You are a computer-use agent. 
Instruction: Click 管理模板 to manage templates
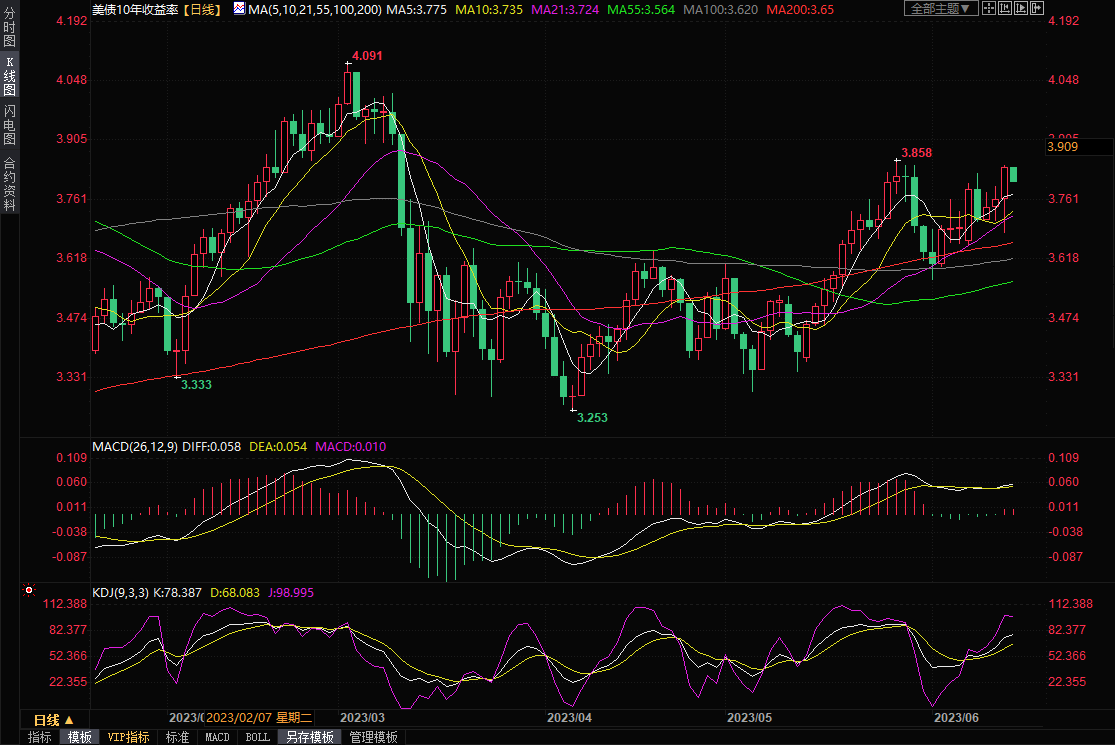tap(373, 737)
